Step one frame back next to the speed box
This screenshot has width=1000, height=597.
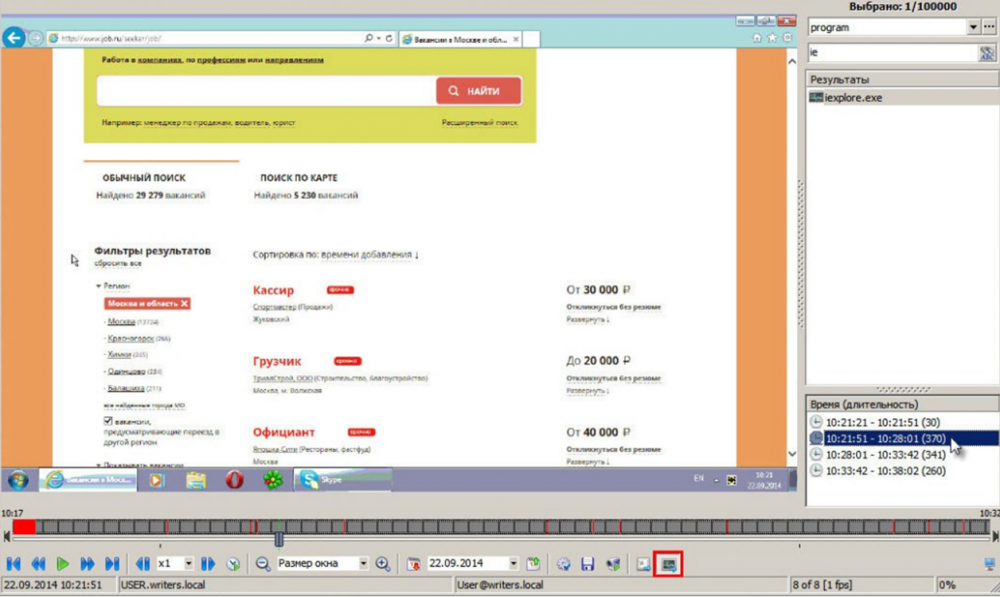(143, 564)
